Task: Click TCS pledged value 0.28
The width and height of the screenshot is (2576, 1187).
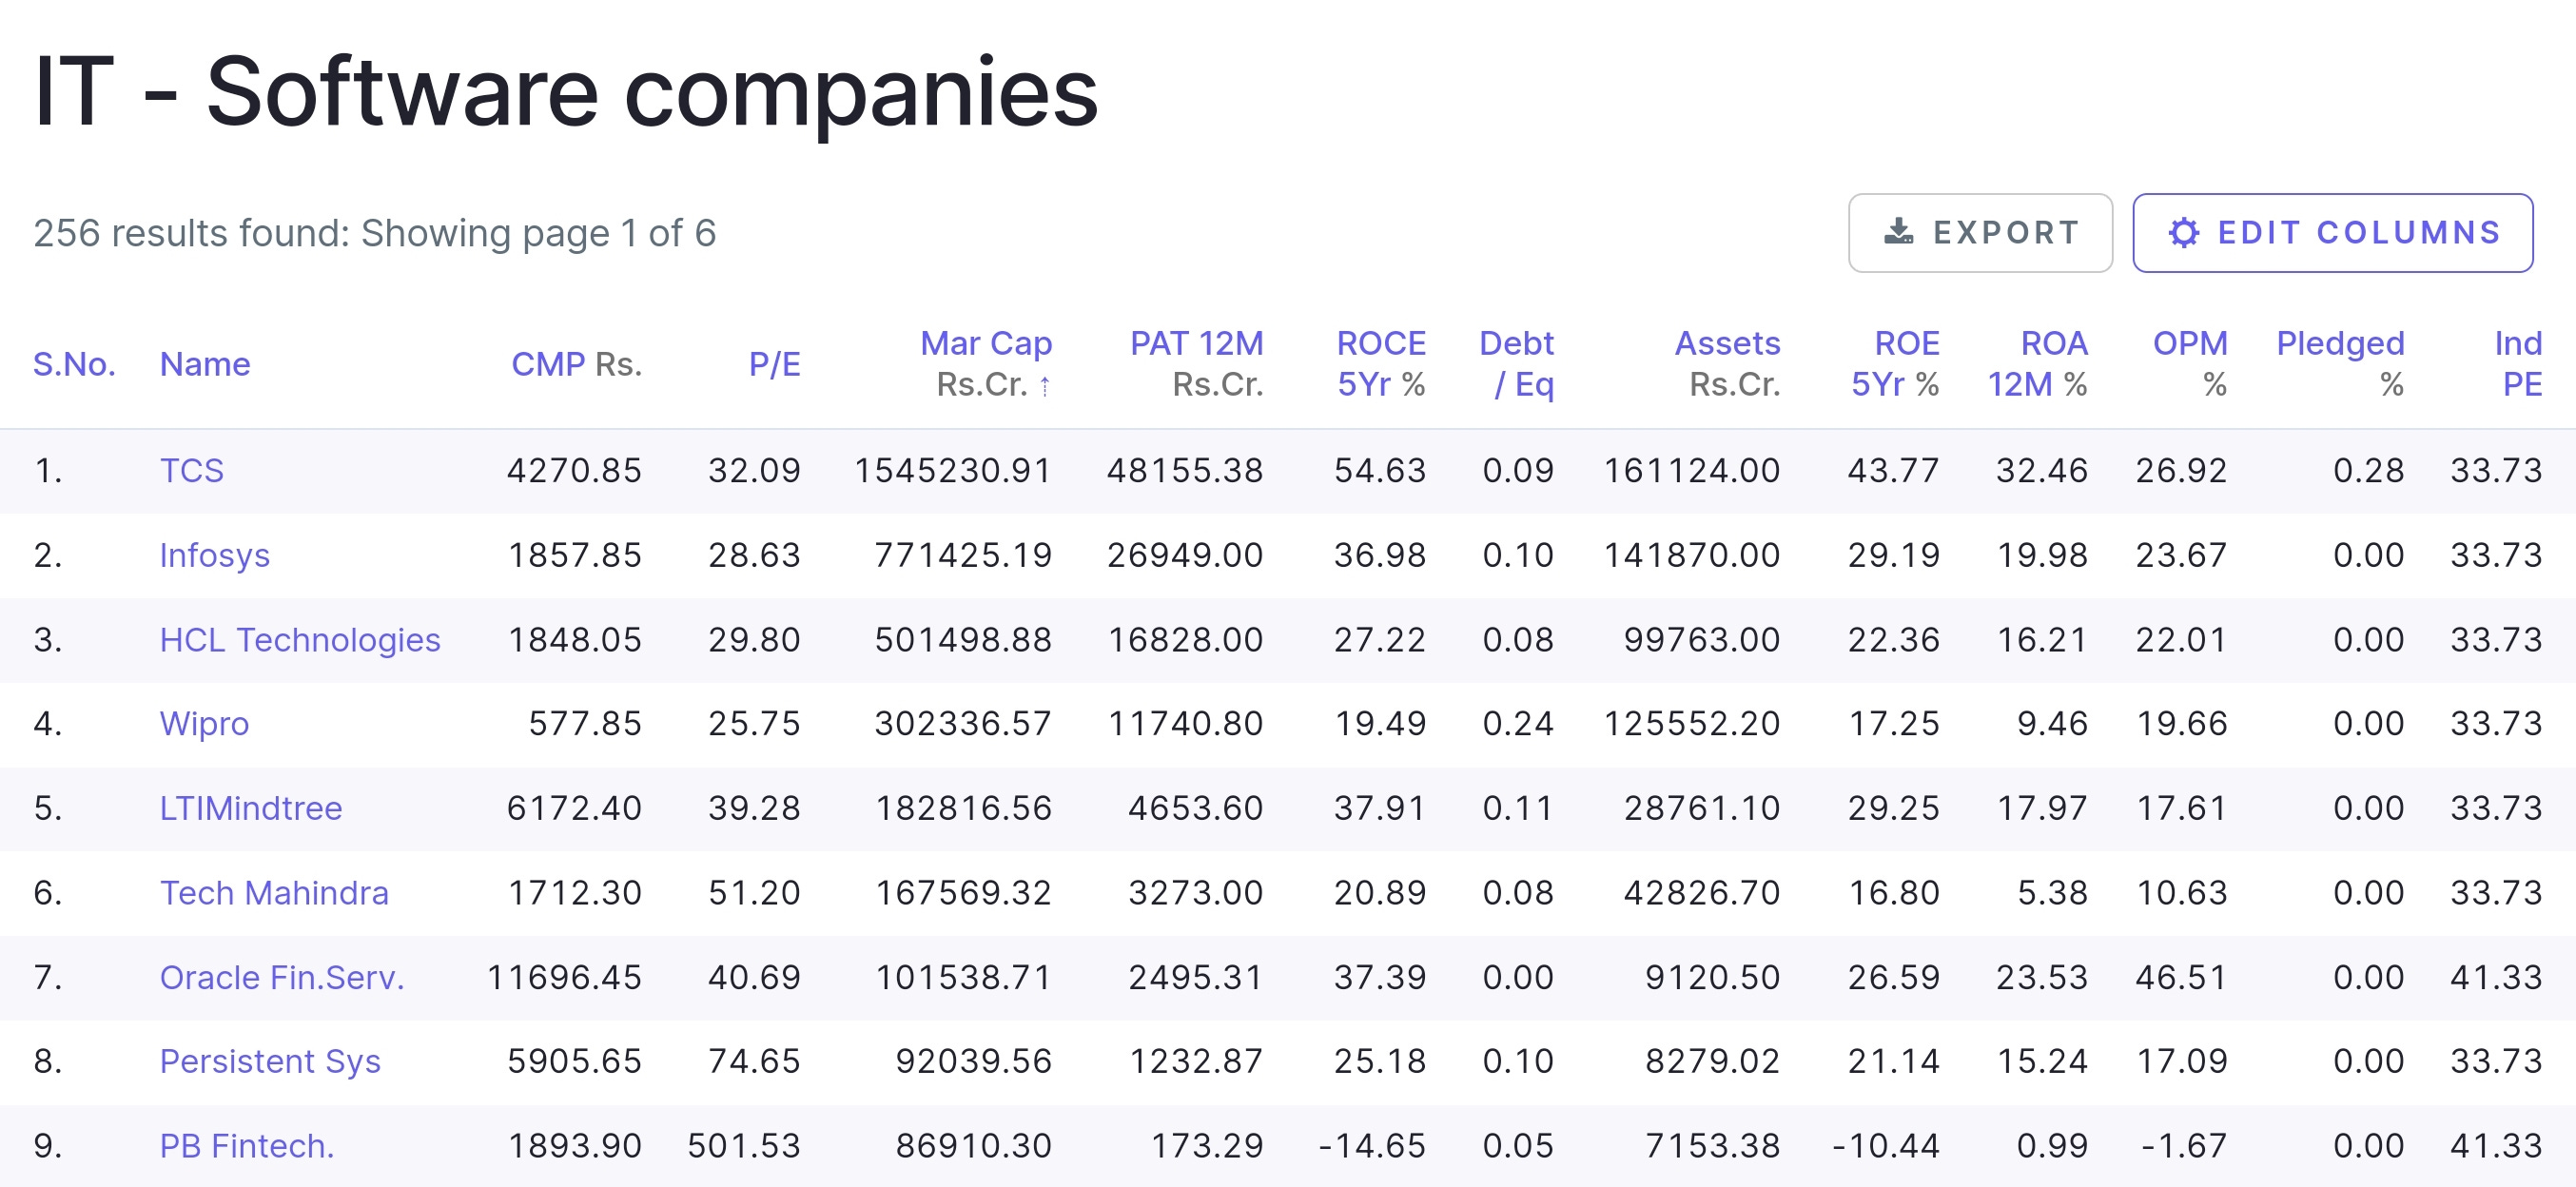Action: click(2368, 470)
